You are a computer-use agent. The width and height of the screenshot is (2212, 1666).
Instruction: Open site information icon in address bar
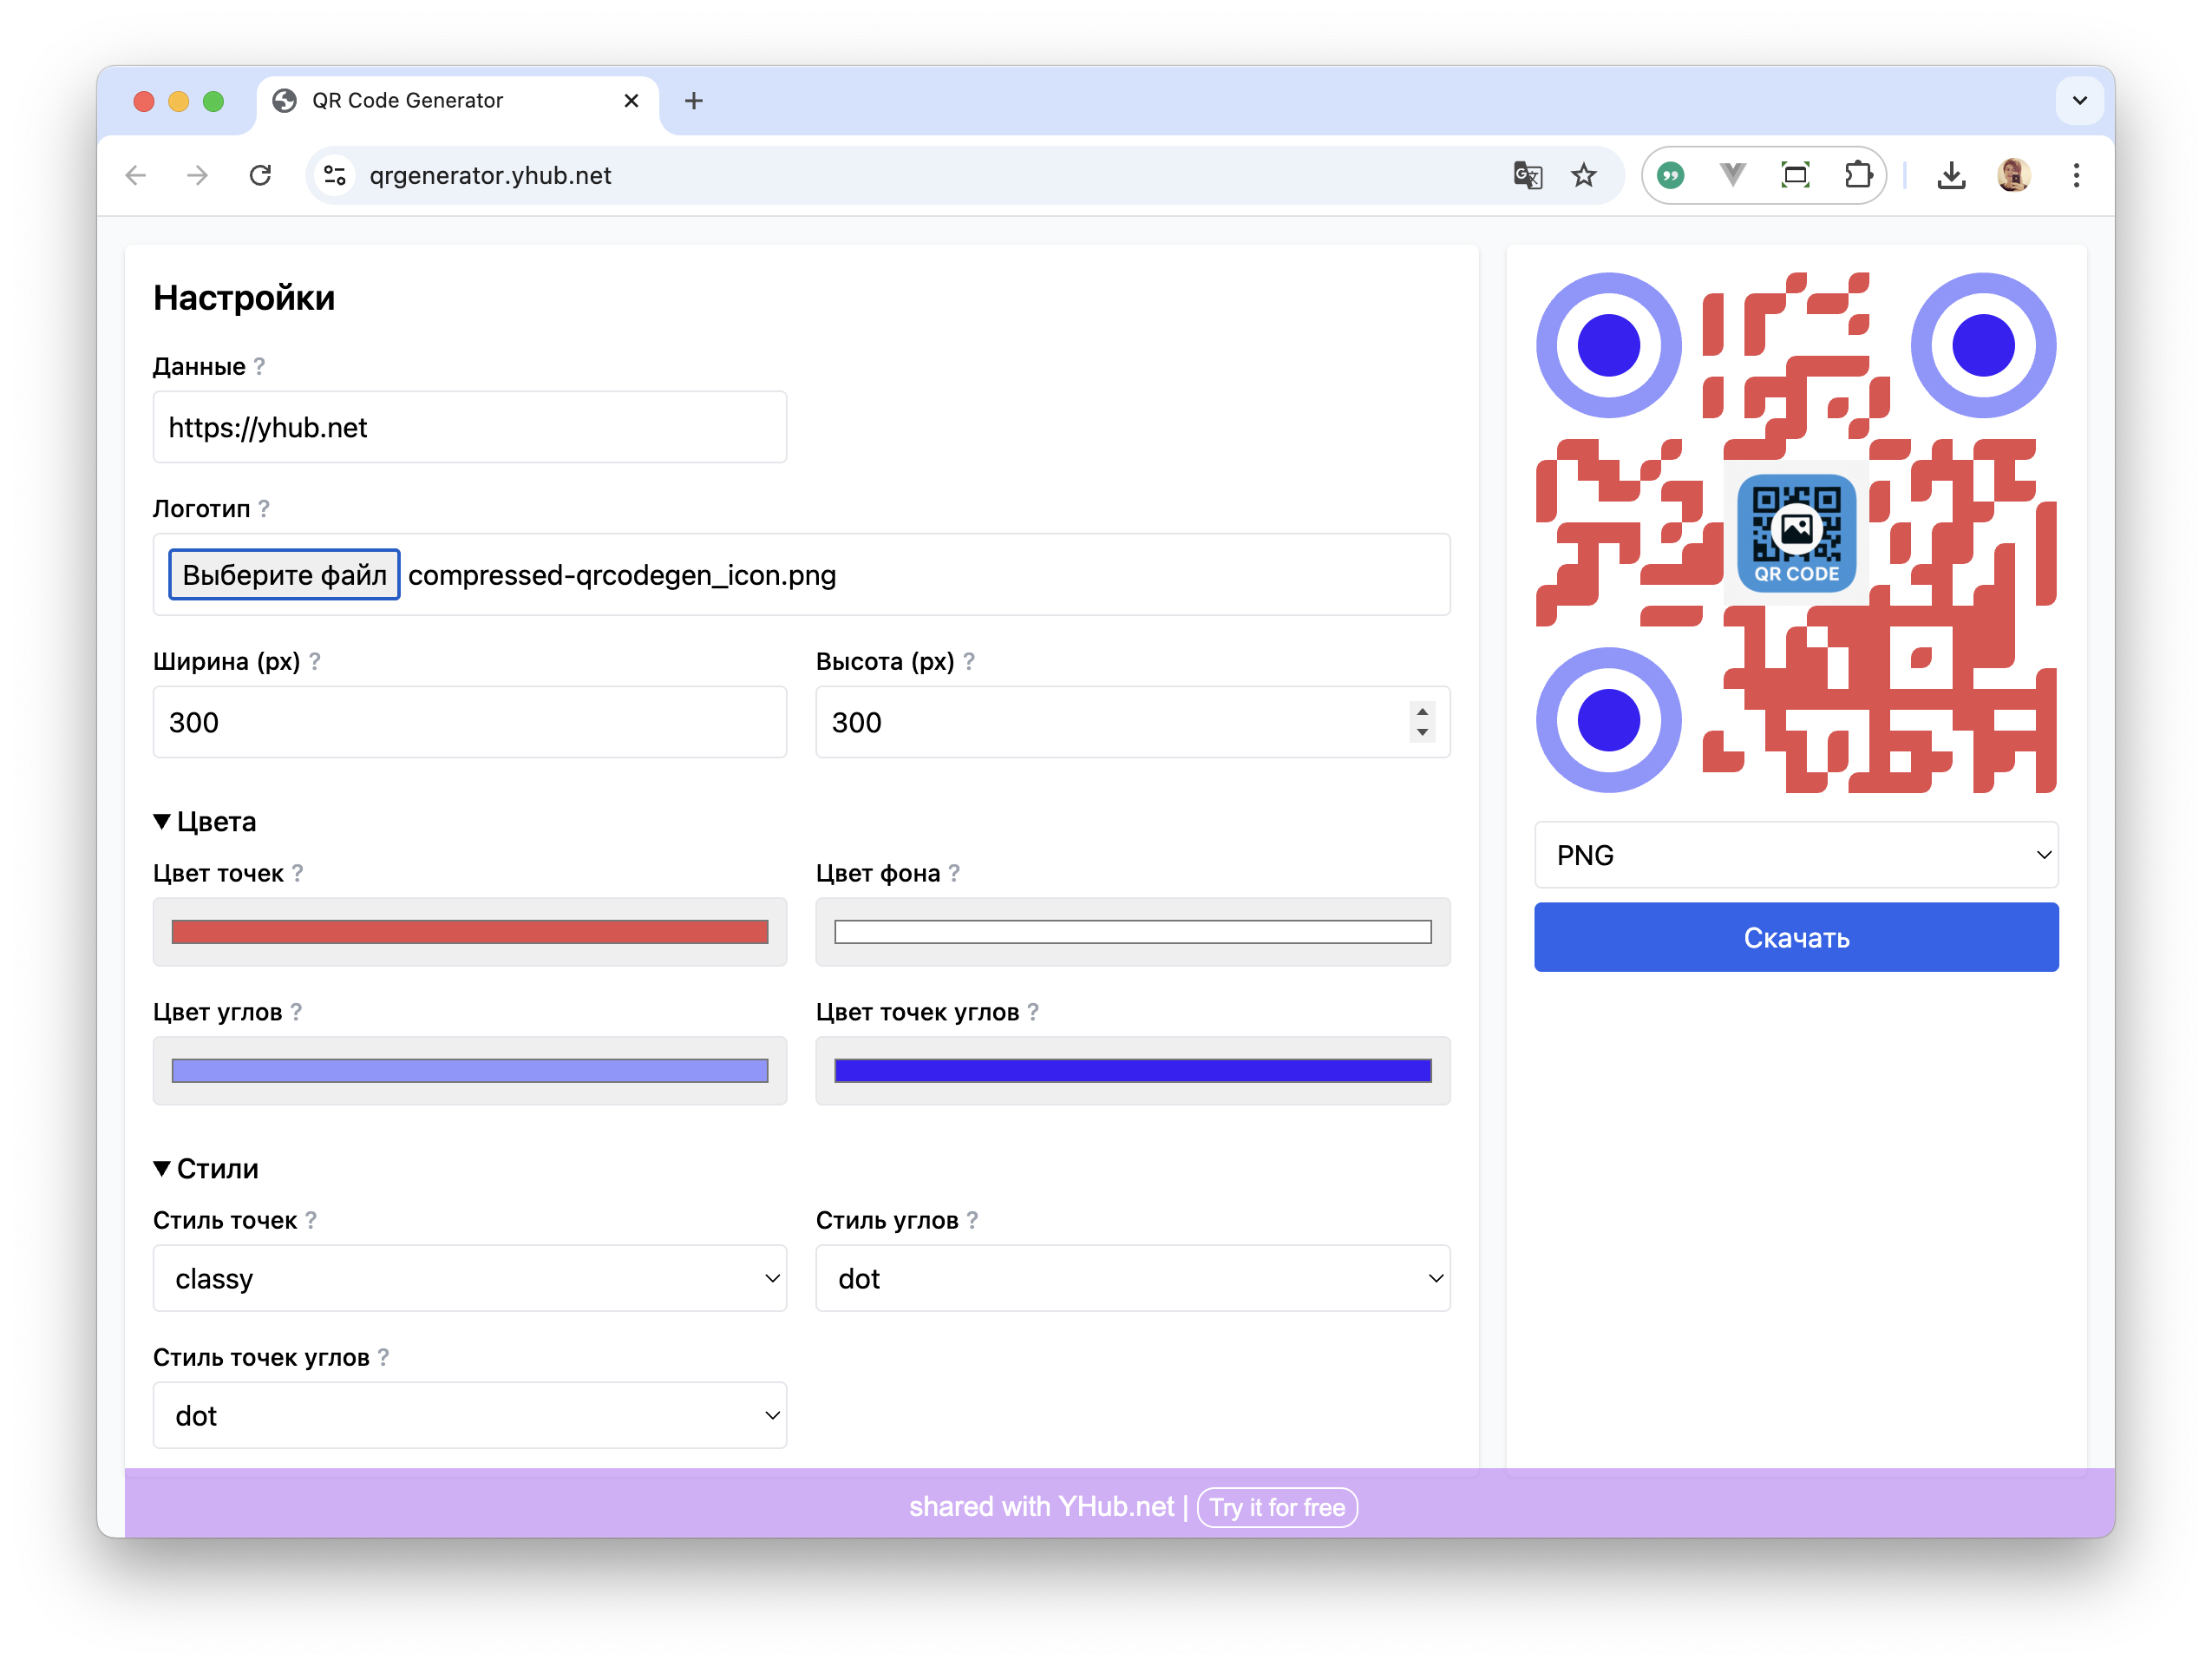[x=335, y=176]
